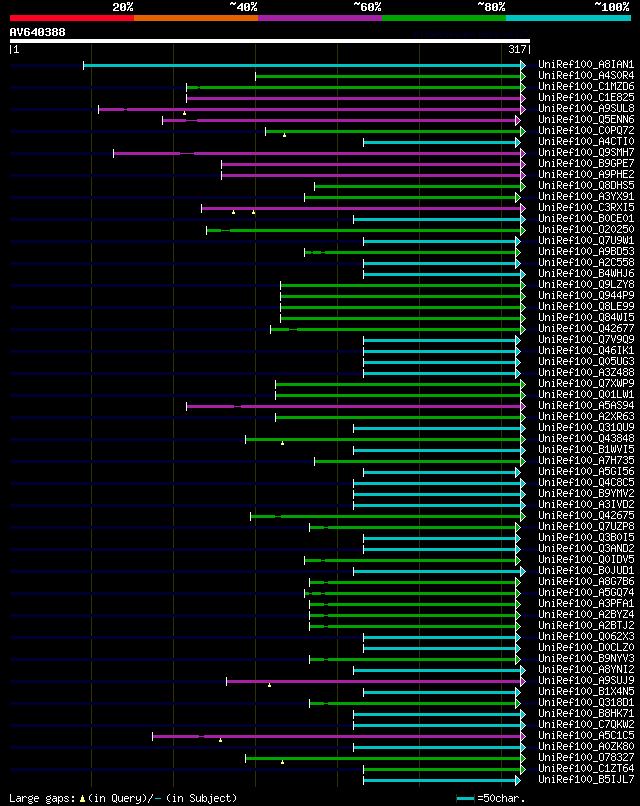Select the UniRef100_Q0IDV5 label text
The image size is (640, 806).
586,559
